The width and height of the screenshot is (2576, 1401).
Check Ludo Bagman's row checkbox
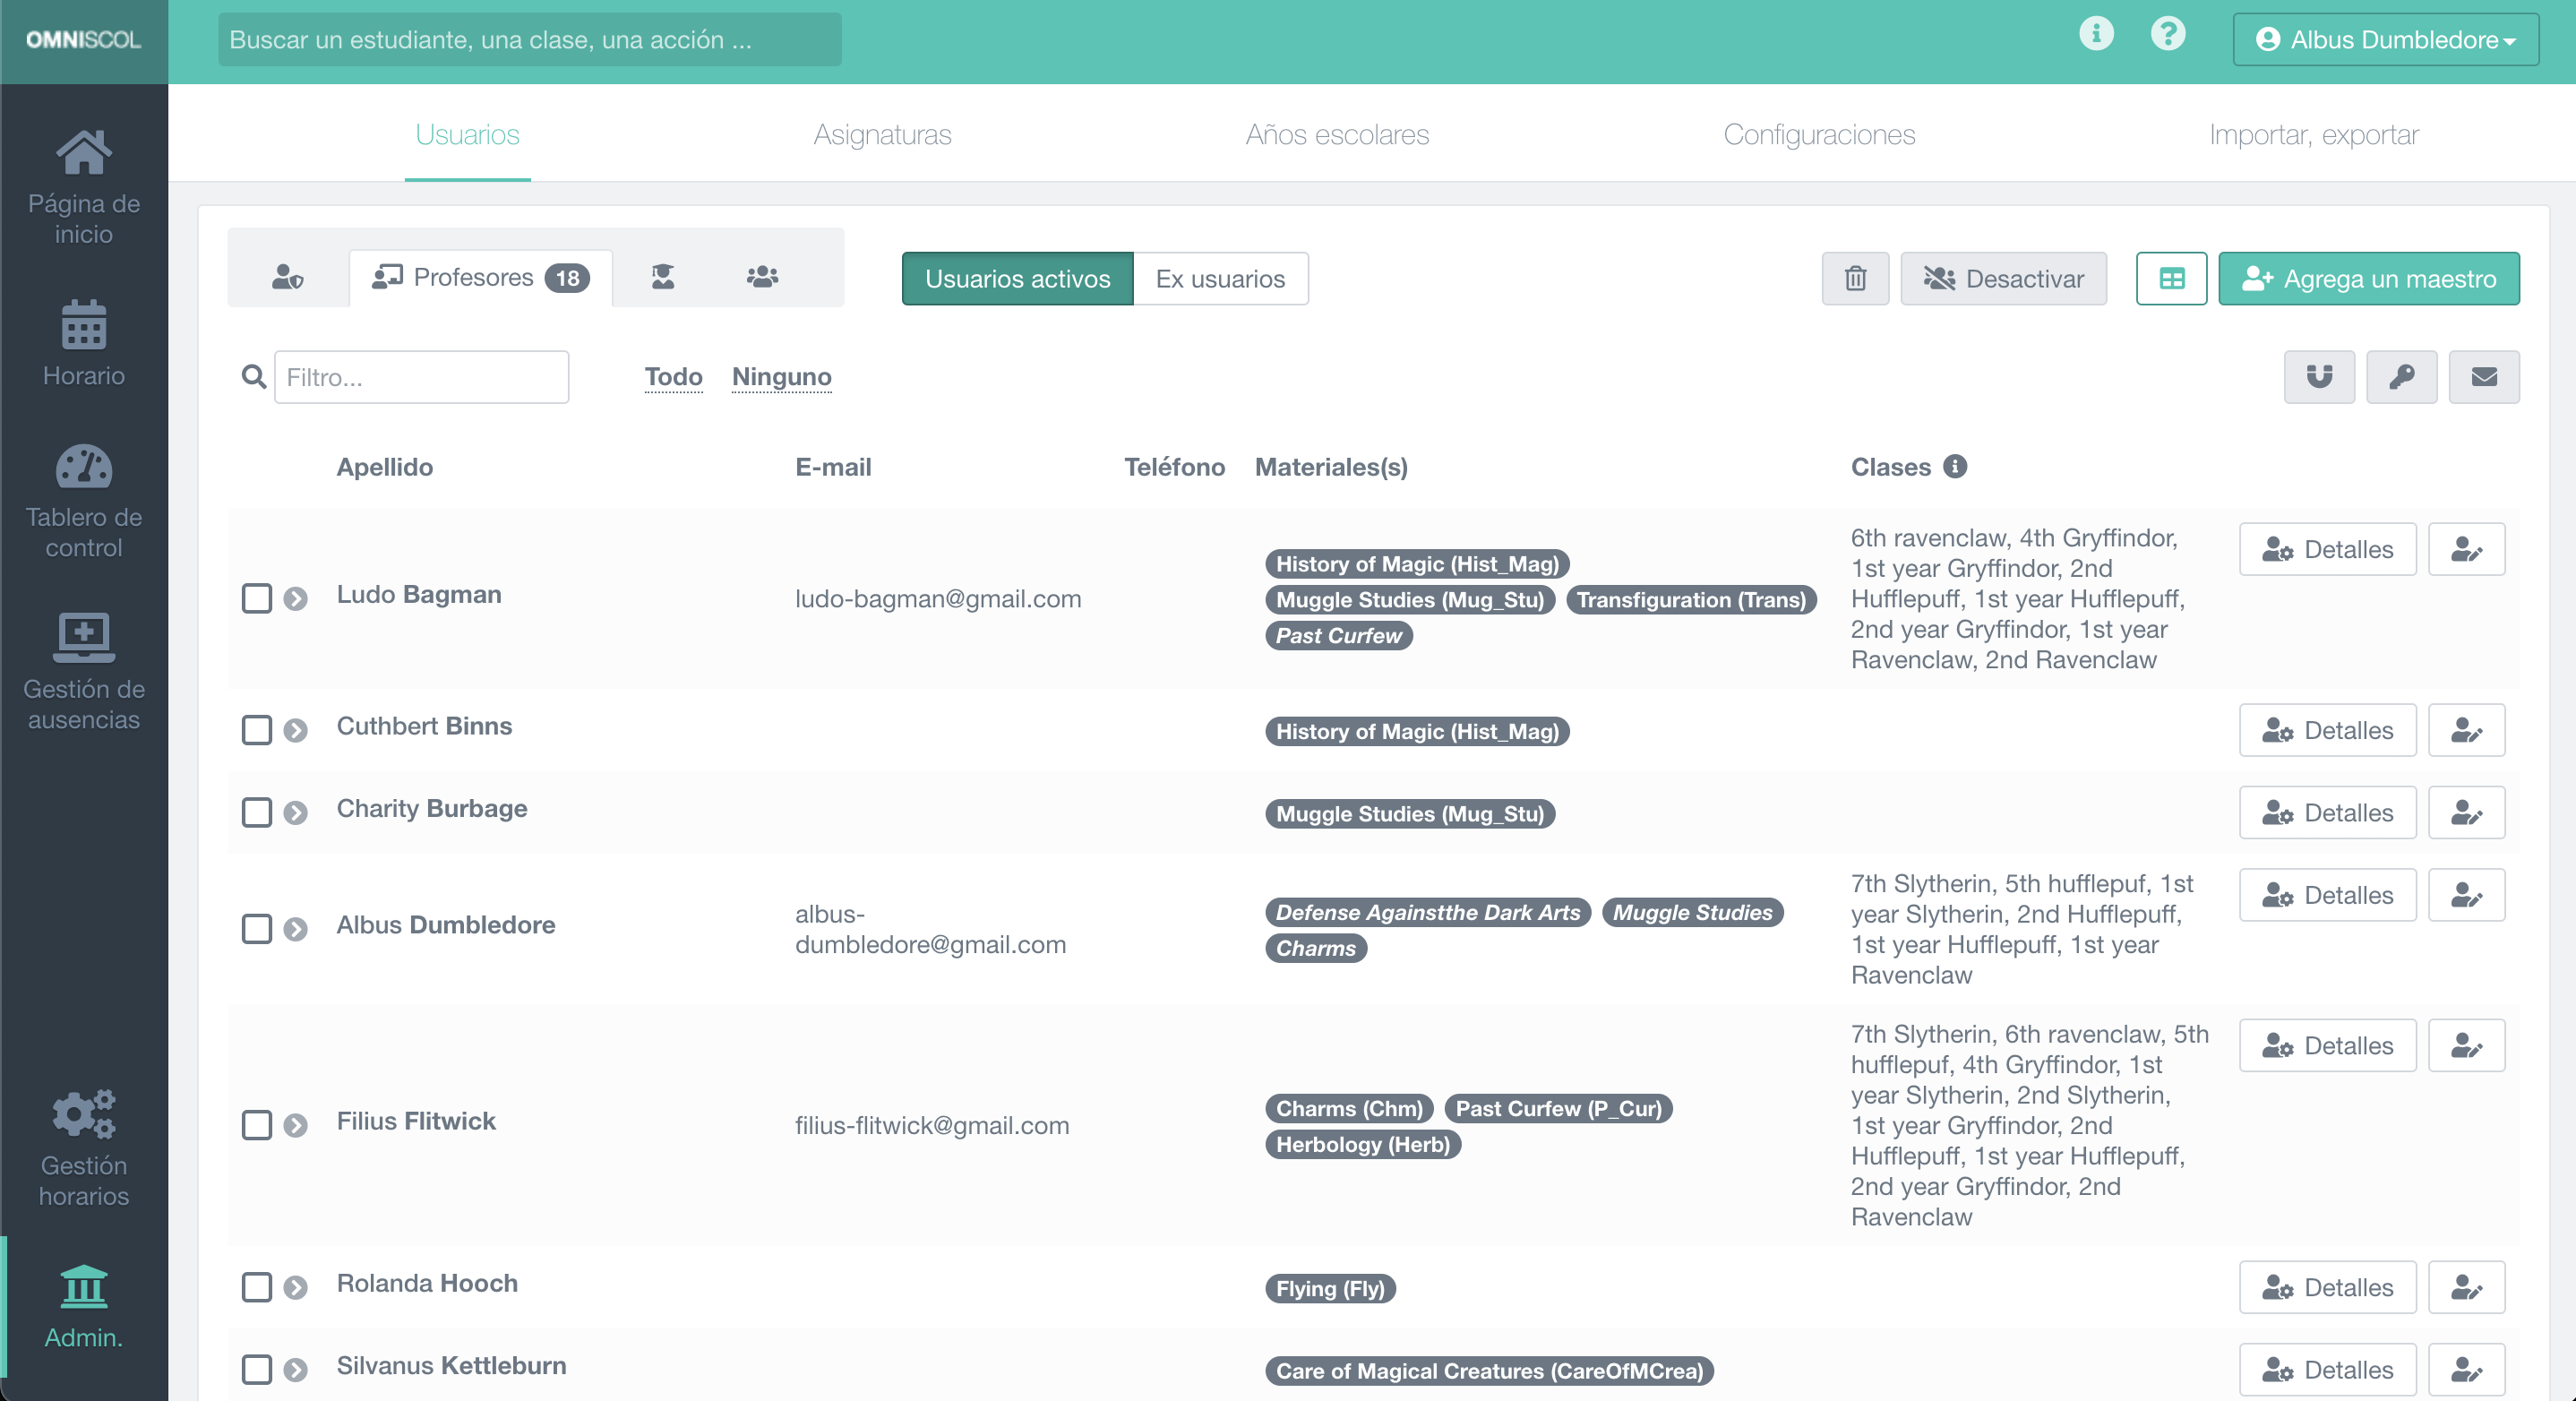[256, 598]
